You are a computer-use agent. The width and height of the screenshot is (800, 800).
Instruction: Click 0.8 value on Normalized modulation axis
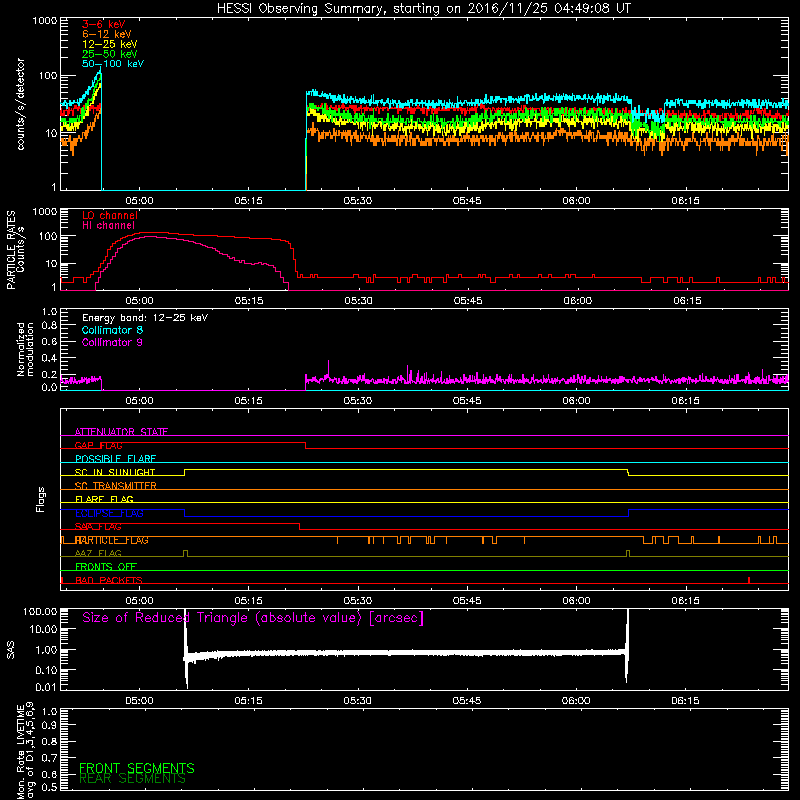[x=49, y=326]
